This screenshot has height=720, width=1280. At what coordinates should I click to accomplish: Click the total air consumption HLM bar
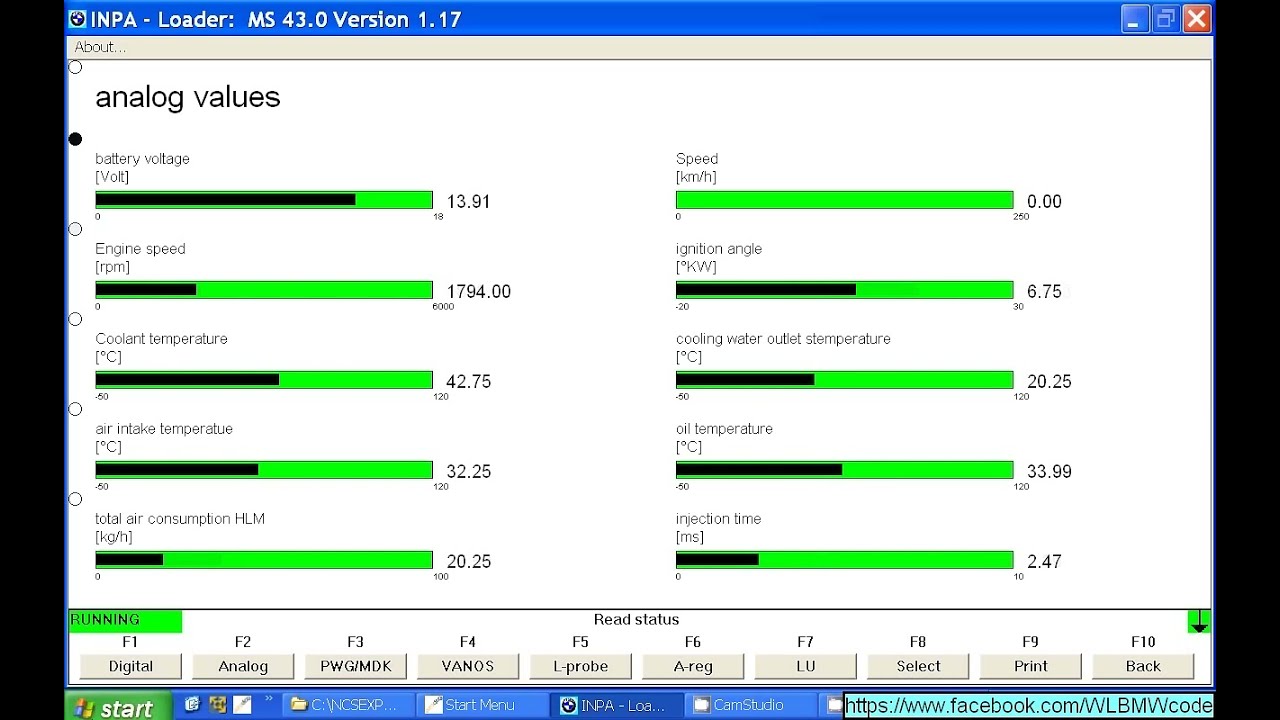(264, 560)
